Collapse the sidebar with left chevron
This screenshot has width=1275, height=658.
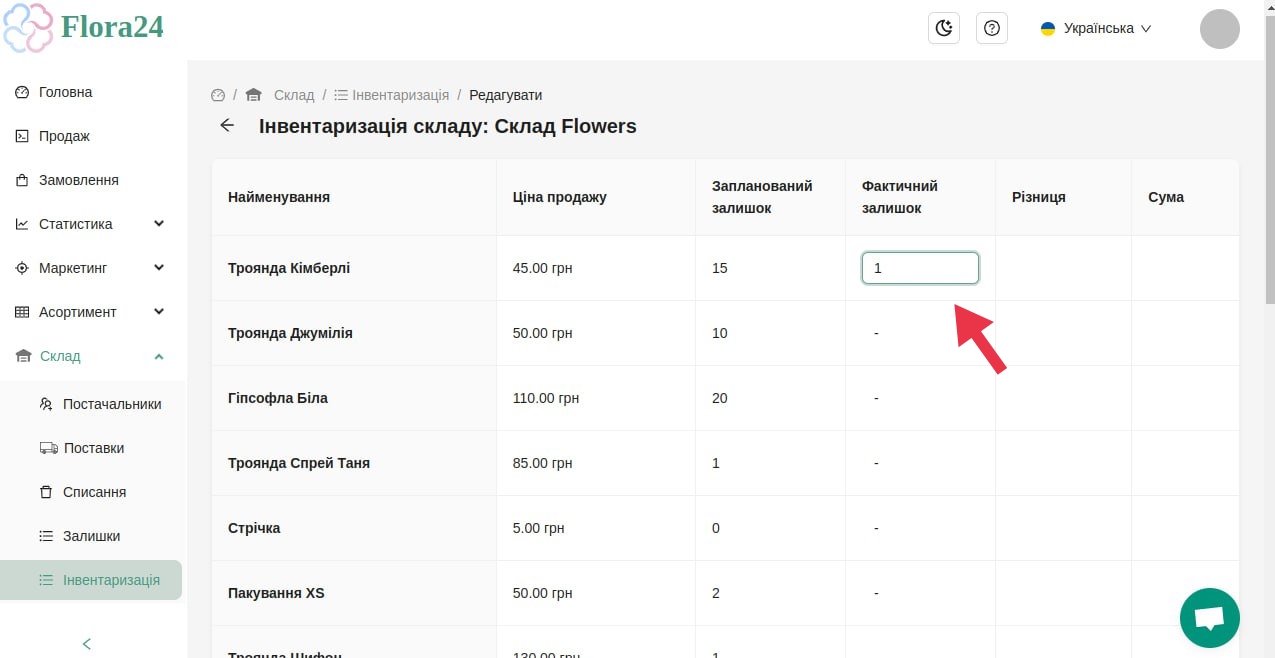[87, 644]
